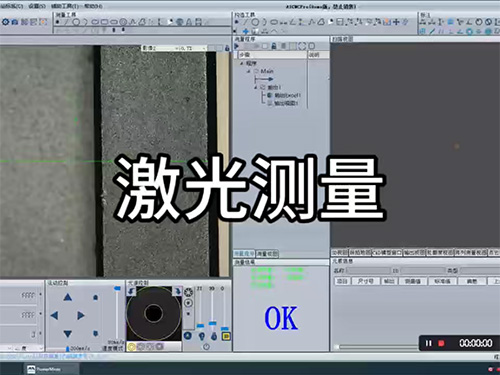The height and width of the screenshot is (375, 500).
Task: Select the ellipse tool in 构造工具 toolbar
Action: pyautogui.click(x=274, y=22)
